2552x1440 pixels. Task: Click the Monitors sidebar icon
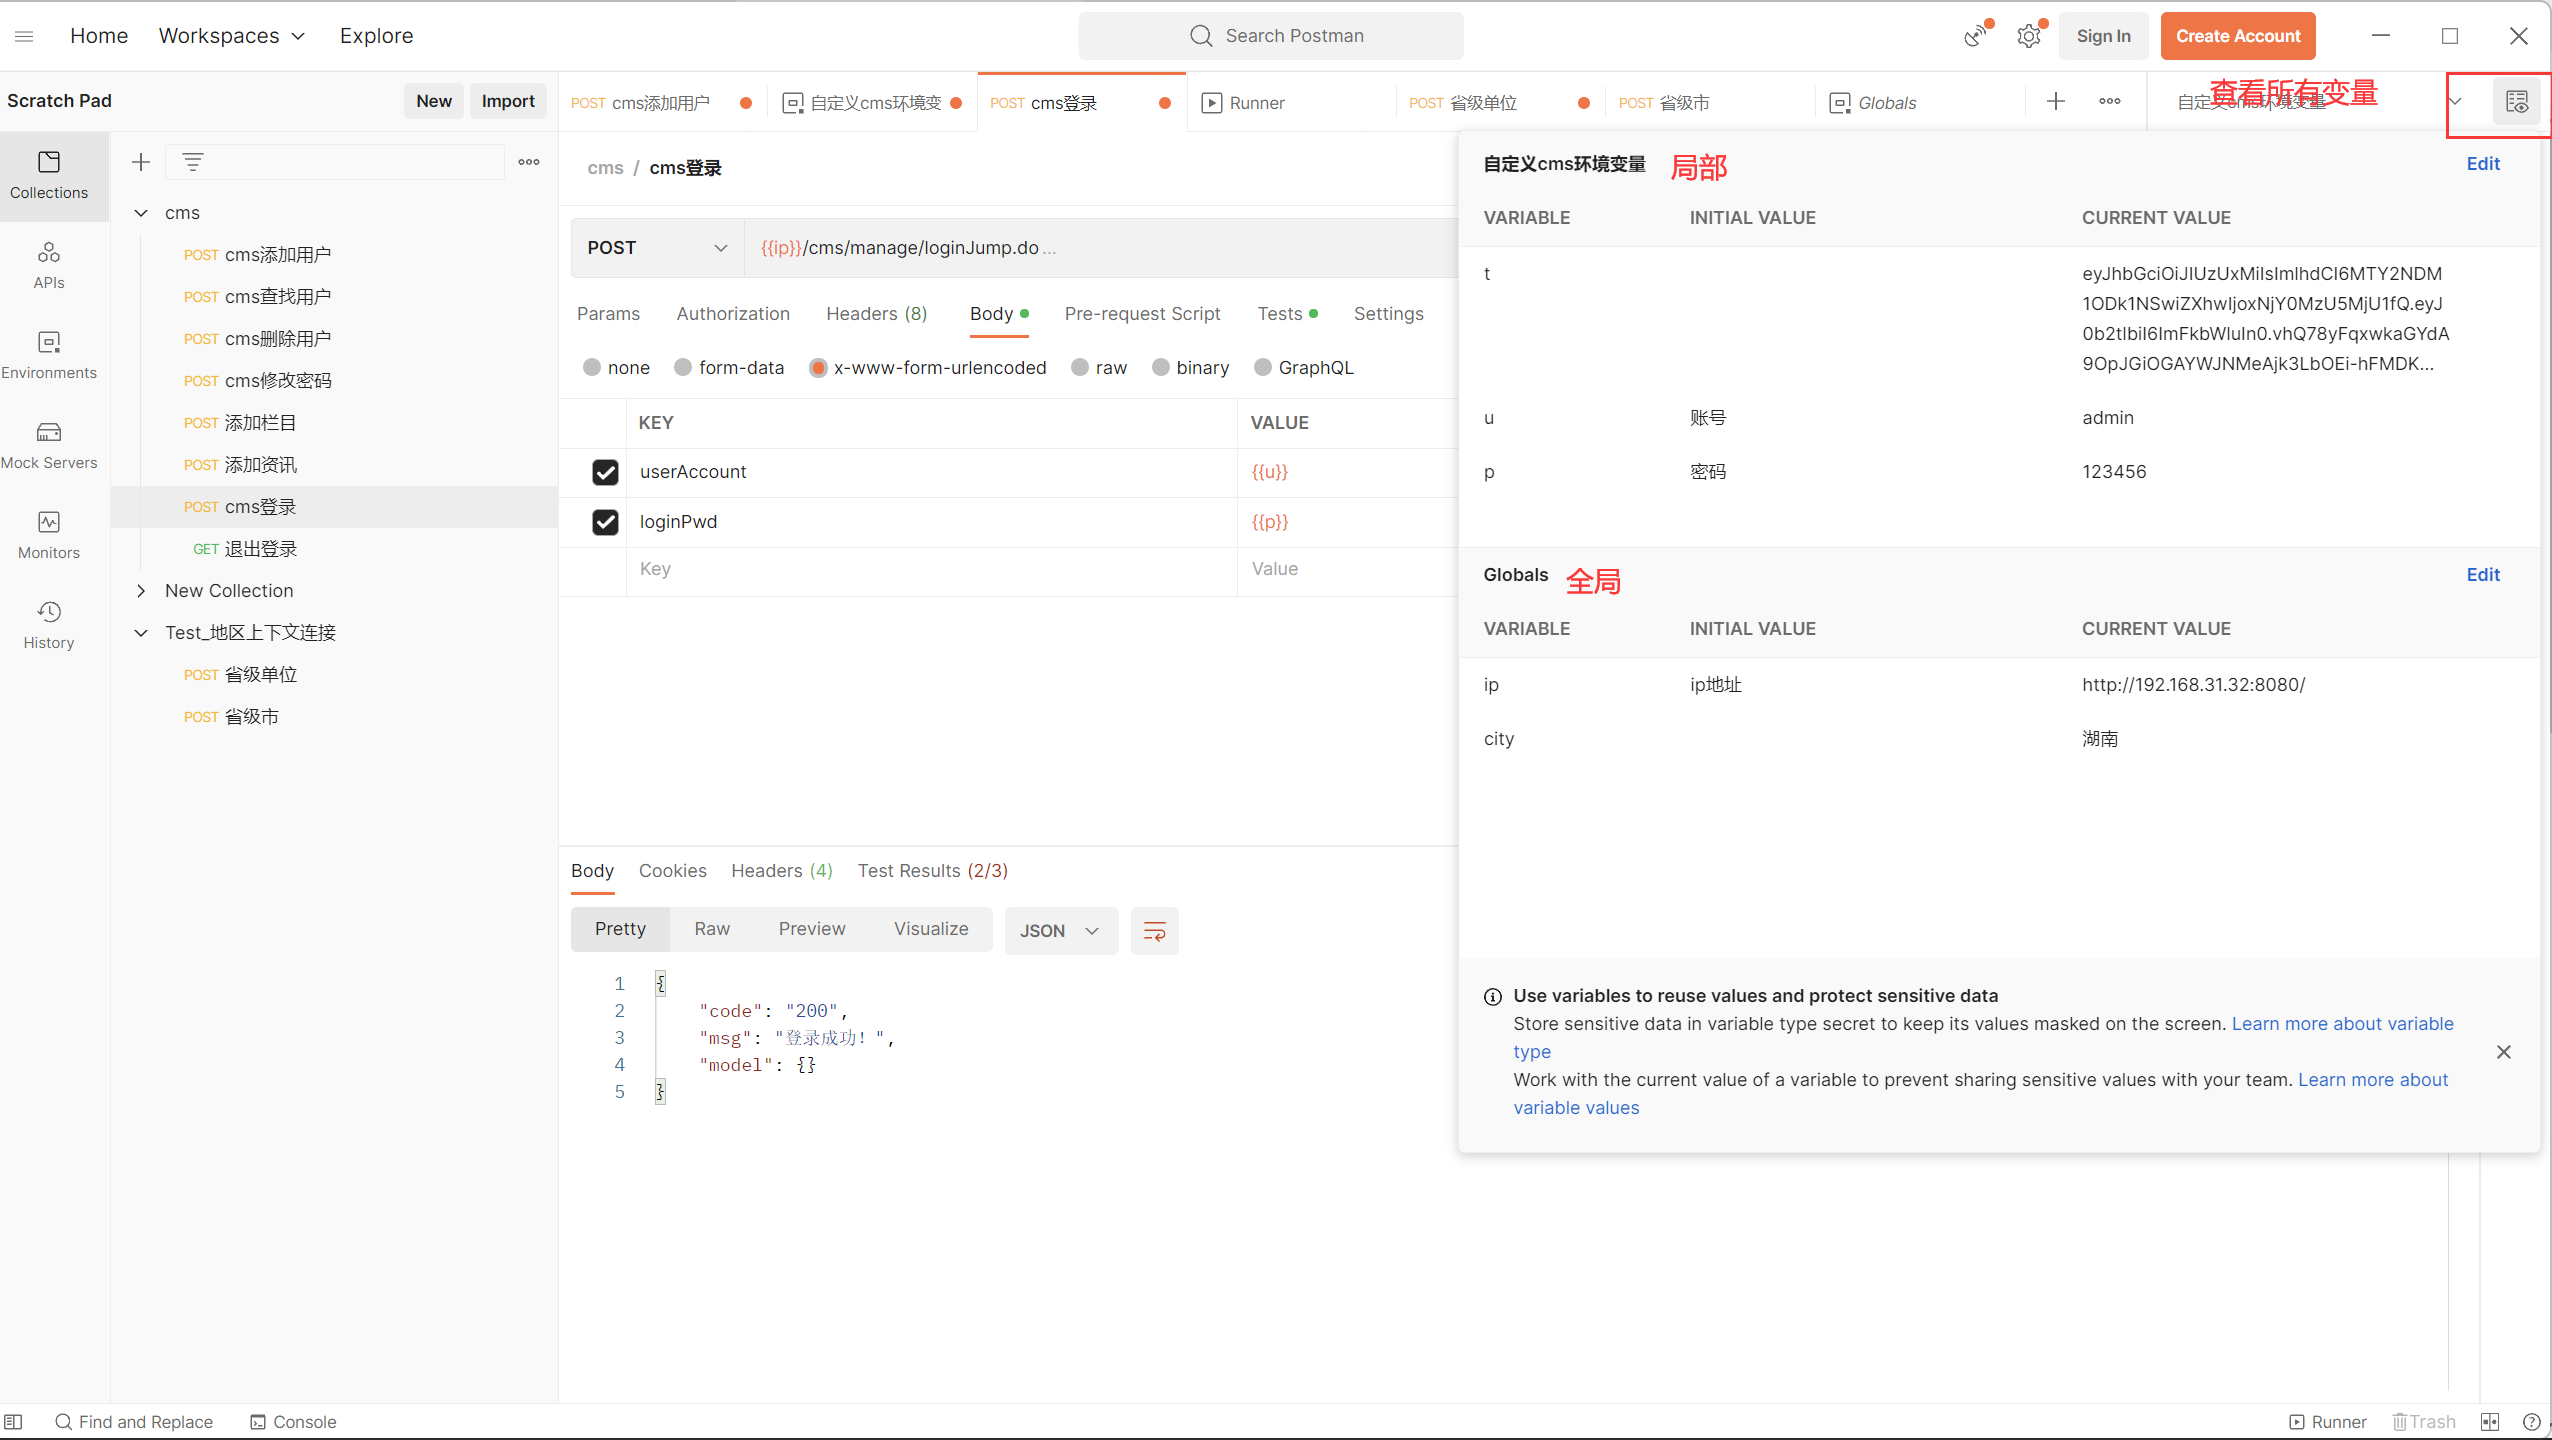(48, 535)
